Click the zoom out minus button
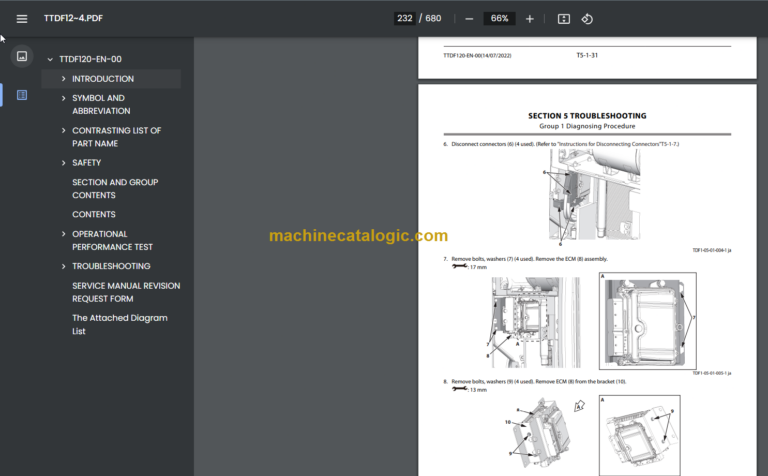 tap(469, 19)
